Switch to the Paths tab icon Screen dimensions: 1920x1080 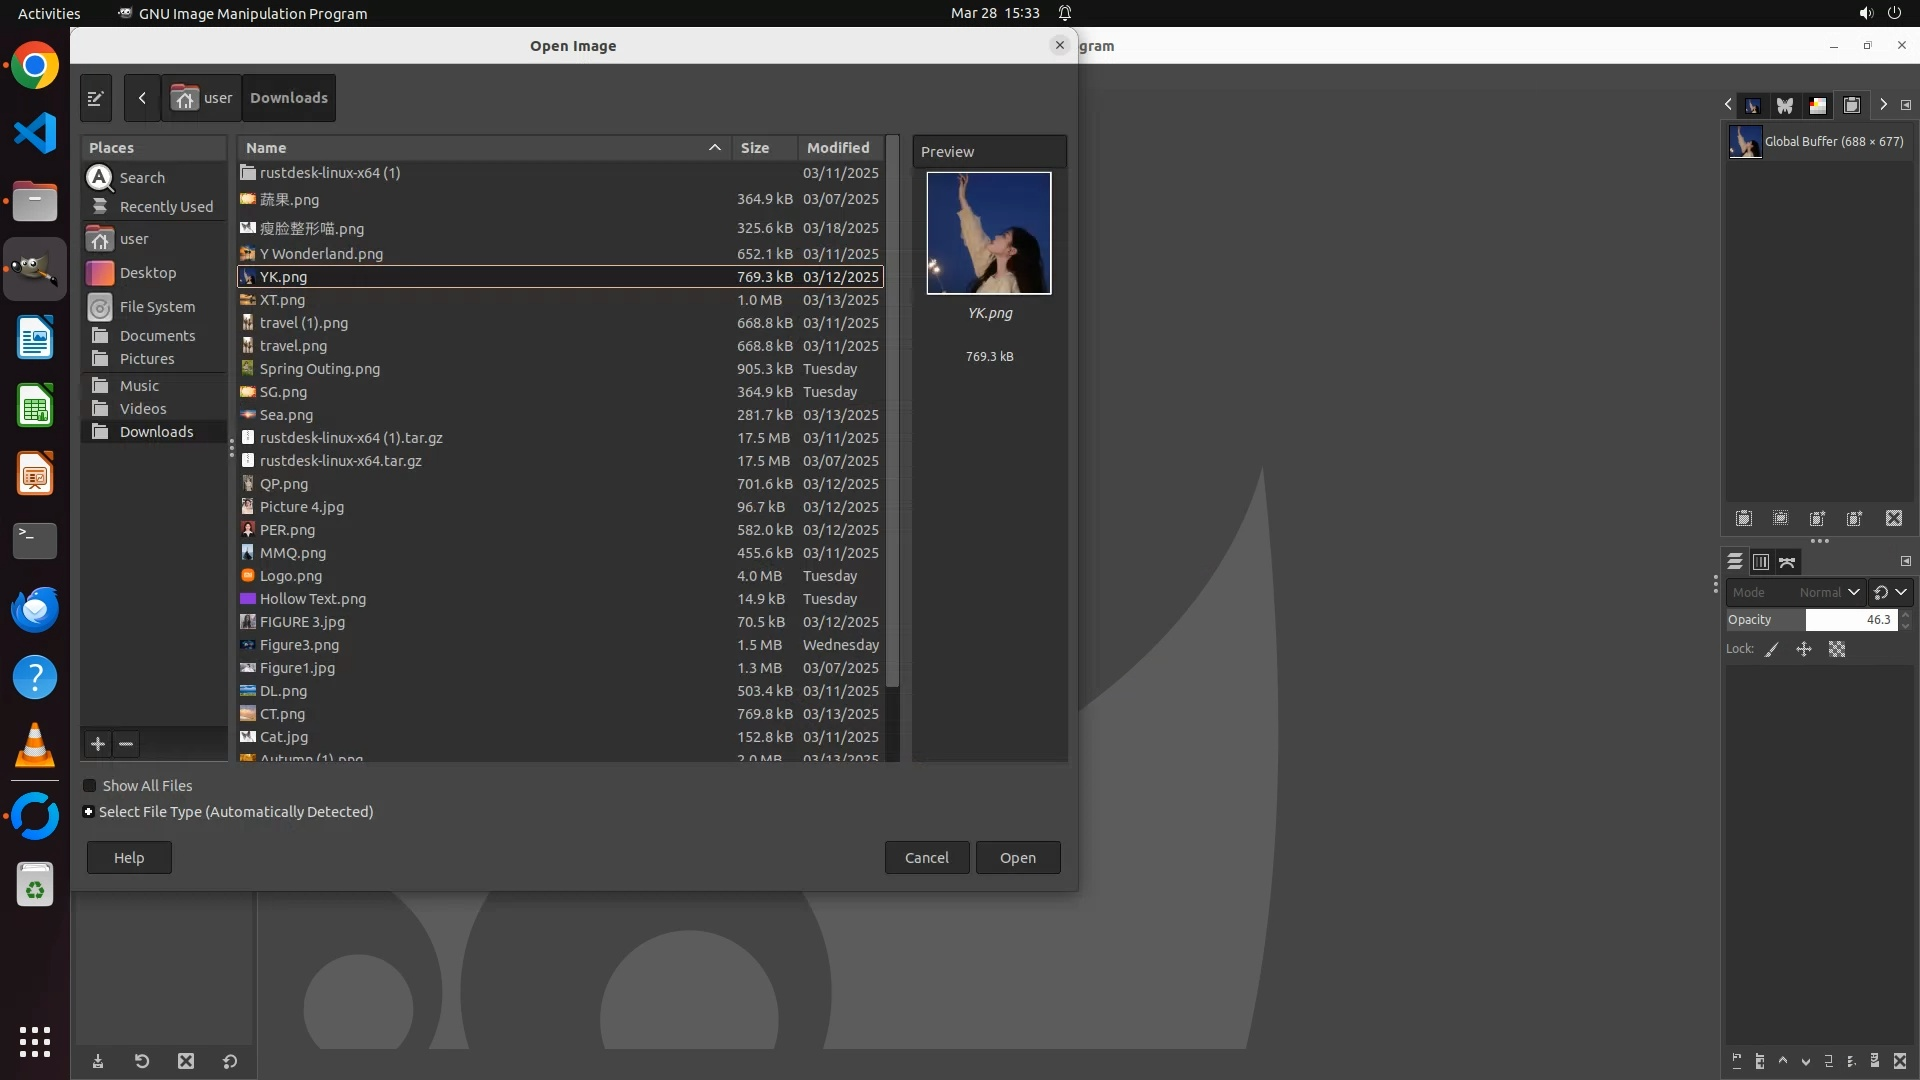click(1787, 562)
